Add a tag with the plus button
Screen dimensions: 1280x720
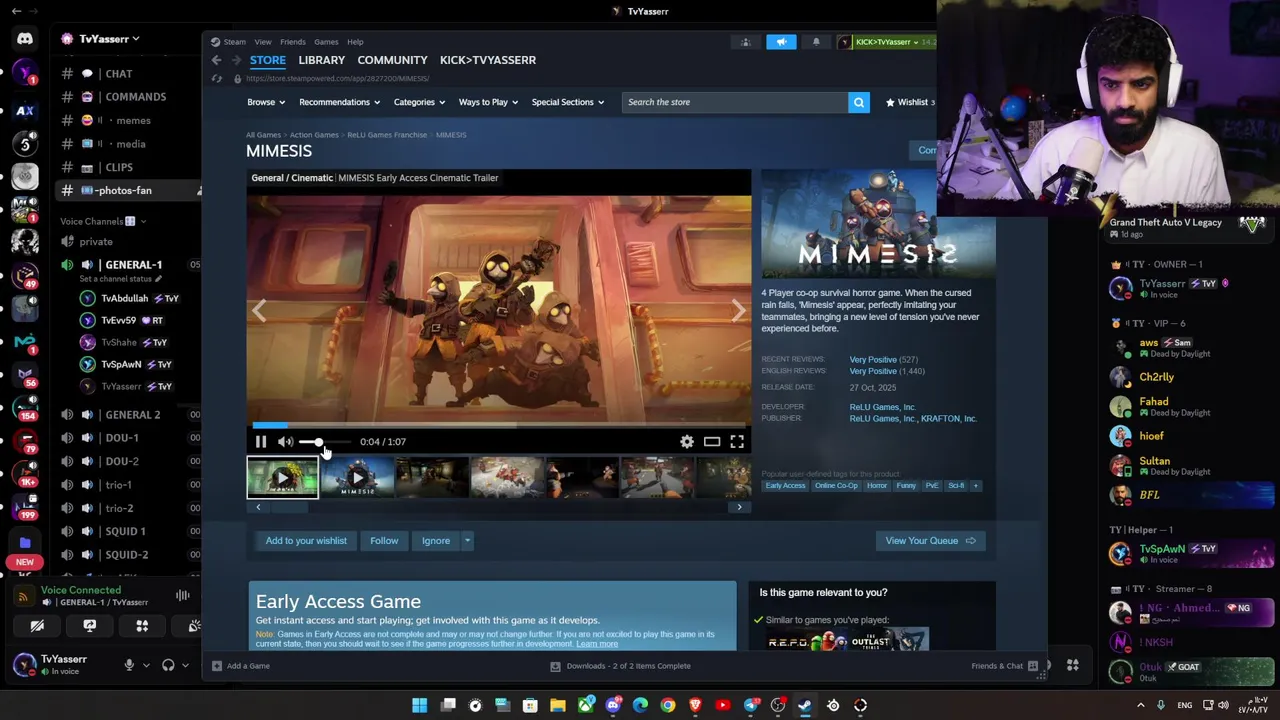975,486
